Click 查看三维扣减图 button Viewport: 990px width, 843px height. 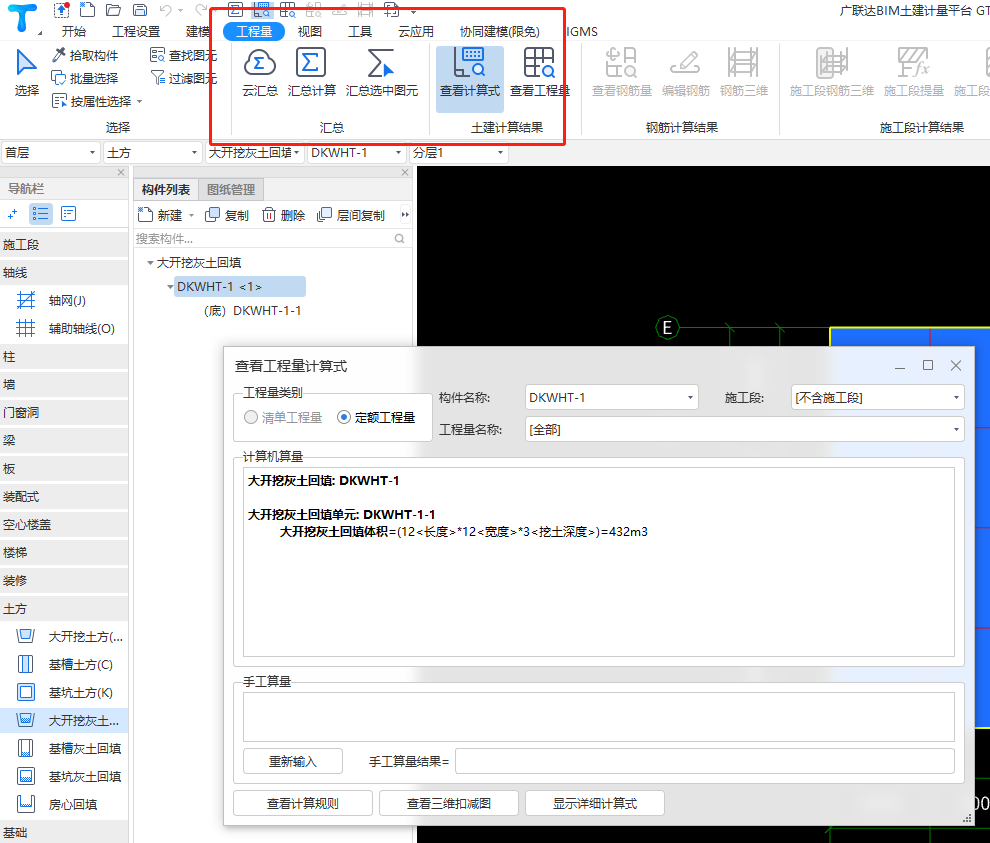click(448, 803)
